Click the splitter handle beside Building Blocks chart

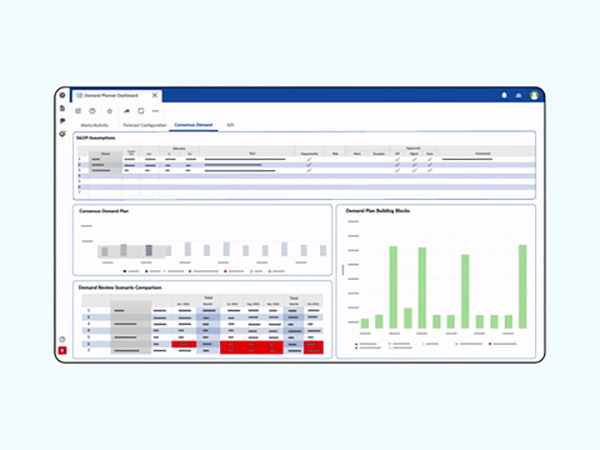tap(343, 270)
